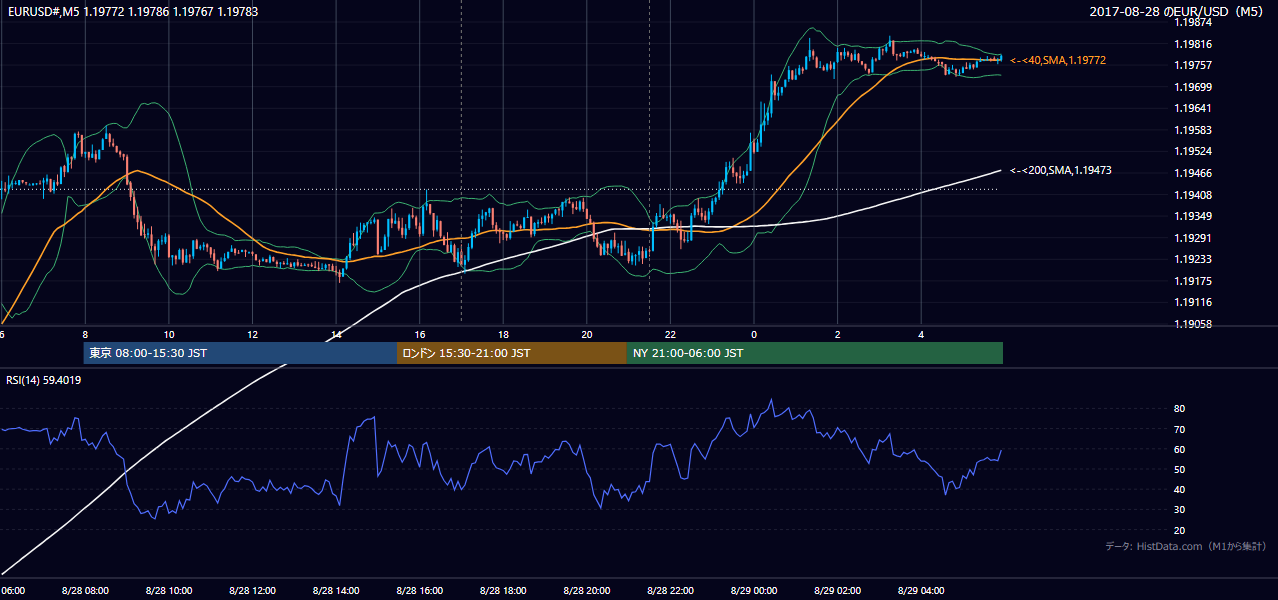This screenshot has height=600, width=1278.
Task: Click hour marker 8 on price chart axis
Action: click(x=85, y=335)
